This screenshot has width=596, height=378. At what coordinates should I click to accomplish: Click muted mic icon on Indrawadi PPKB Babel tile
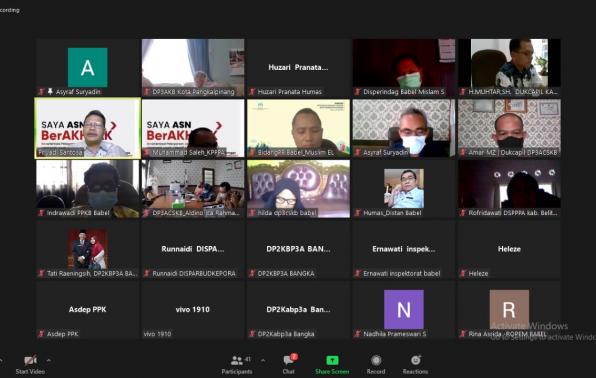pos(41,213)
